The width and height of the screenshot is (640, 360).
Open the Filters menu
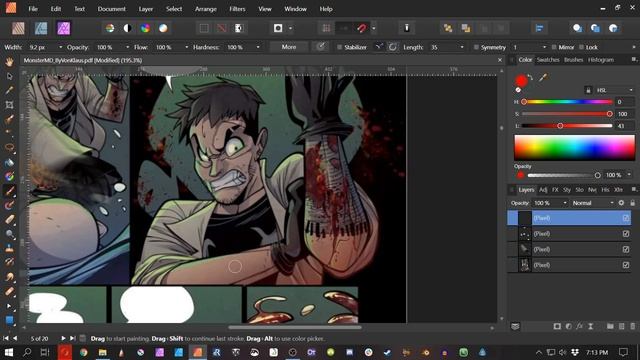pyautogui.click(x=237, y=9)
